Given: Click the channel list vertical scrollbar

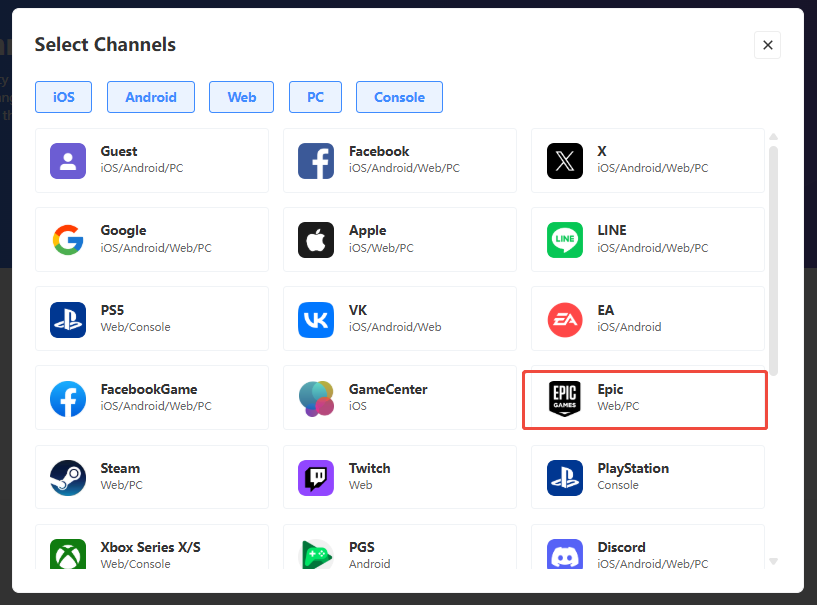Looking at the screenshot, I should tap(773, 261).
